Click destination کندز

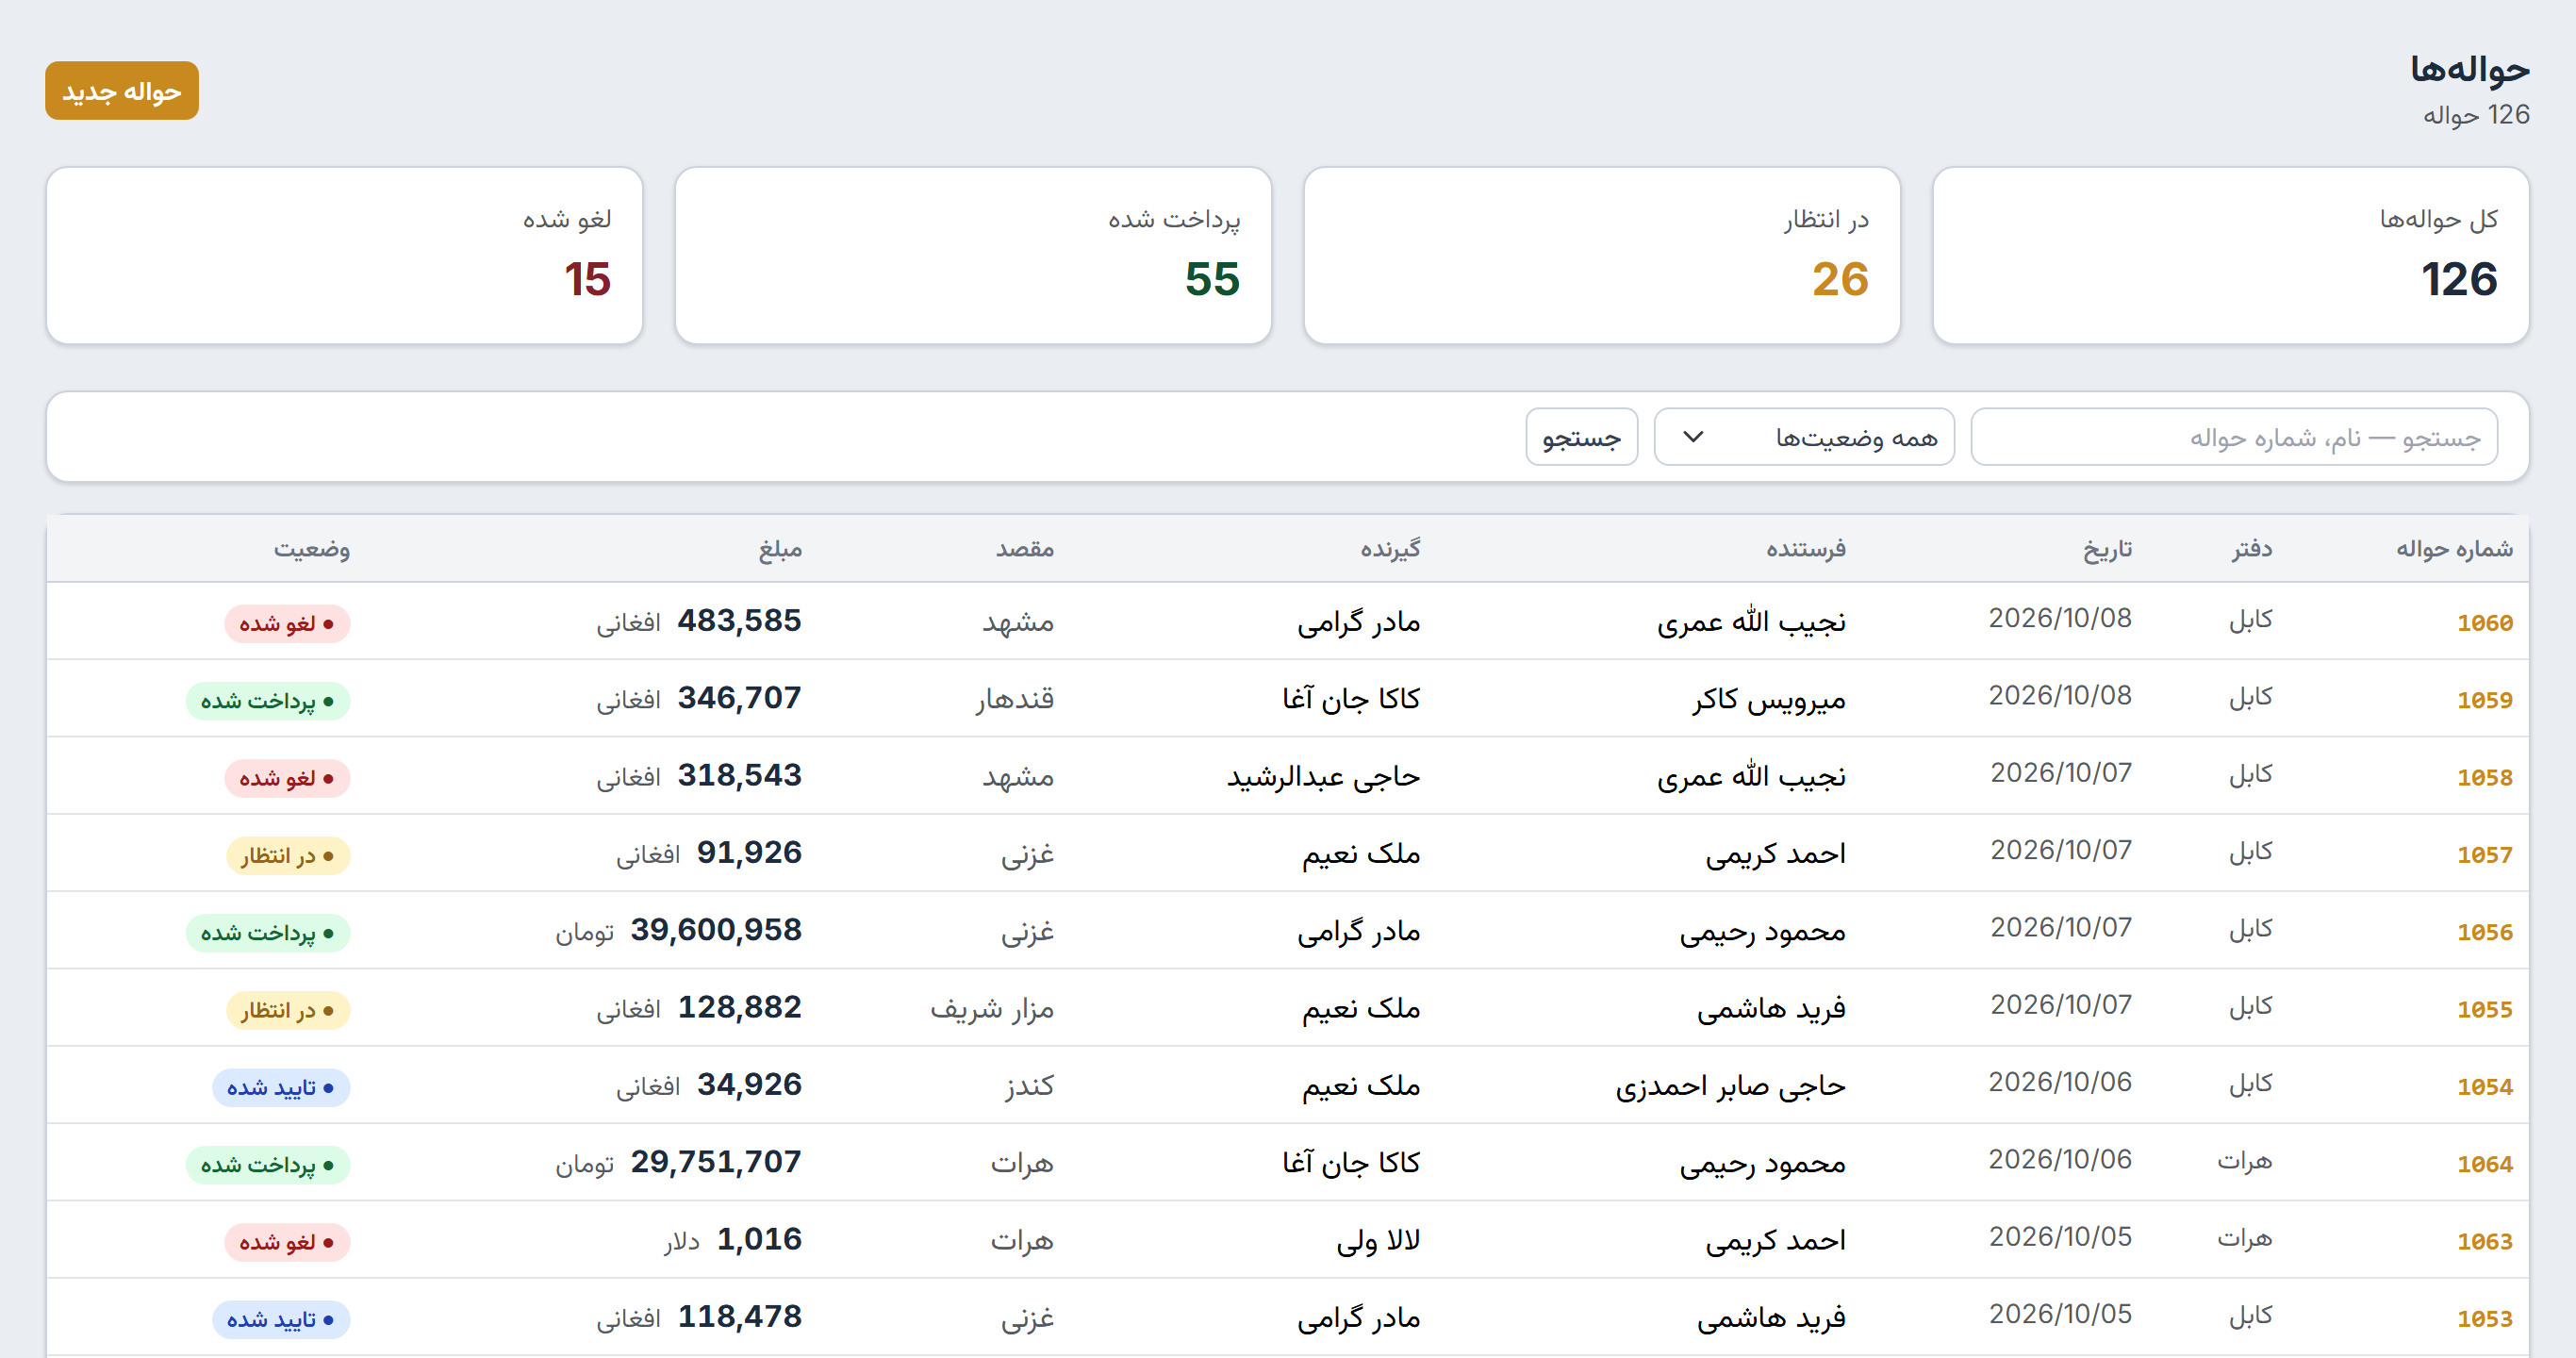pyautogui.click(x=1030, y=1086)
